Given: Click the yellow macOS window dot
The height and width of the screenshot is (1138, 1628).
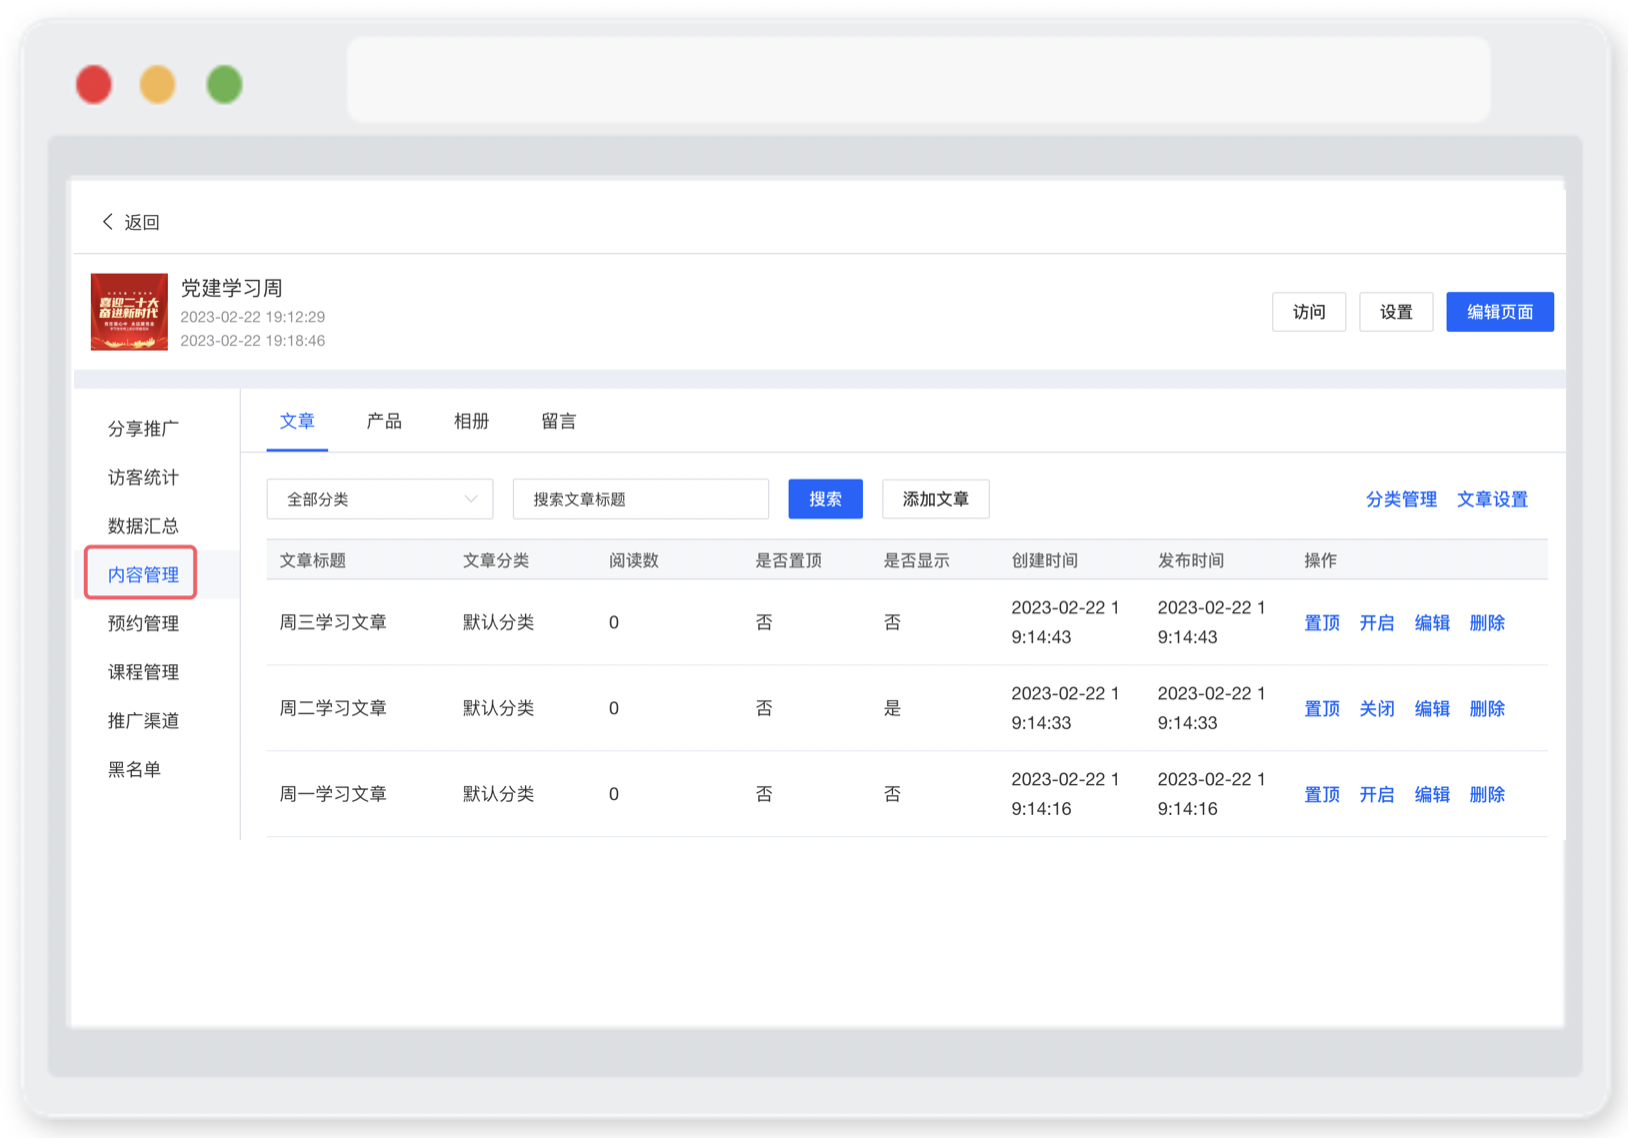Looking at the screenshot, I should pyautogui.click(x=158, y=85).
